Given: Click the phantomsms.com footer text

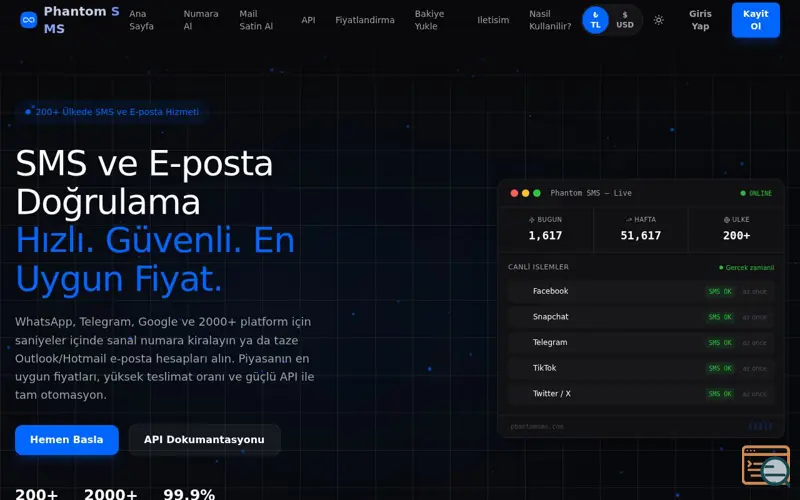Looking at the screenshot, I should pyautogui.click(x=537, y=427).
